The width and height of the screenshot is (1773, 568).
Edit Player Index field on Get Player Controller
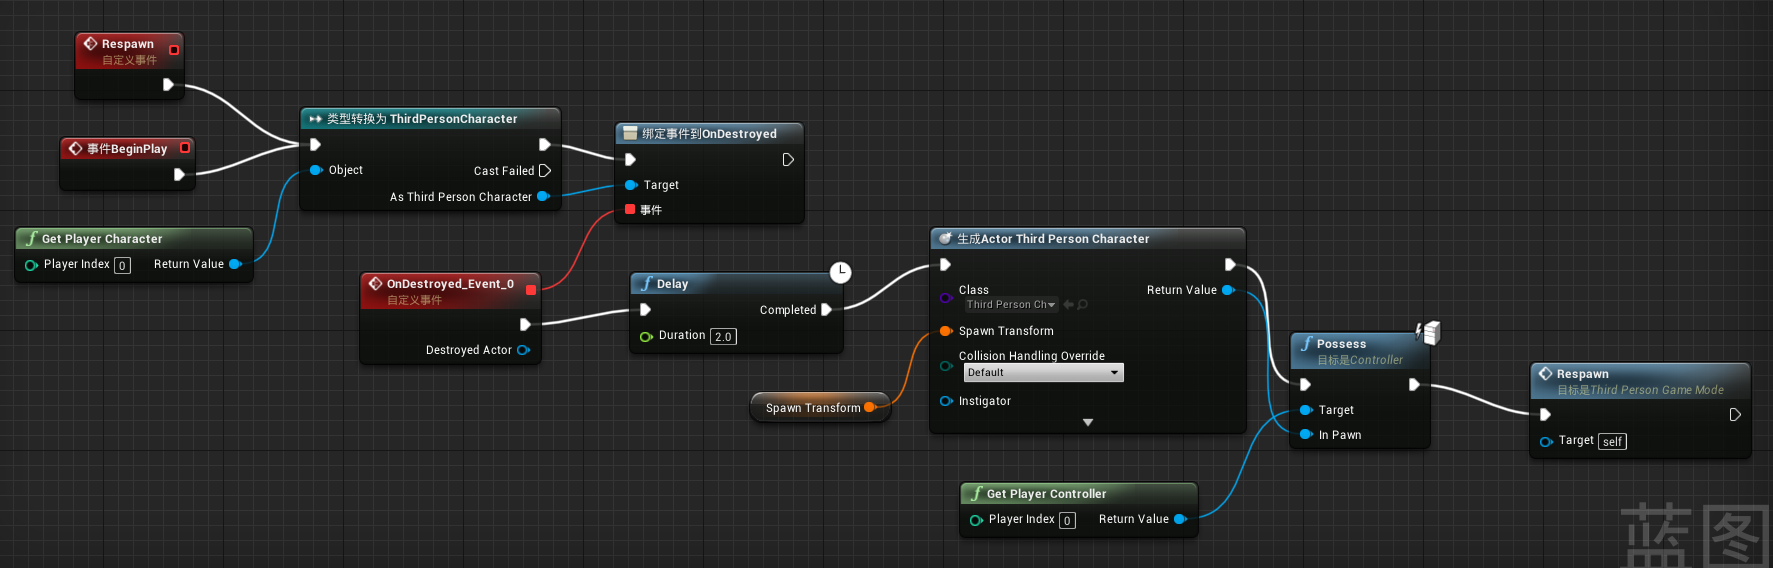[x=1067, y=520]
